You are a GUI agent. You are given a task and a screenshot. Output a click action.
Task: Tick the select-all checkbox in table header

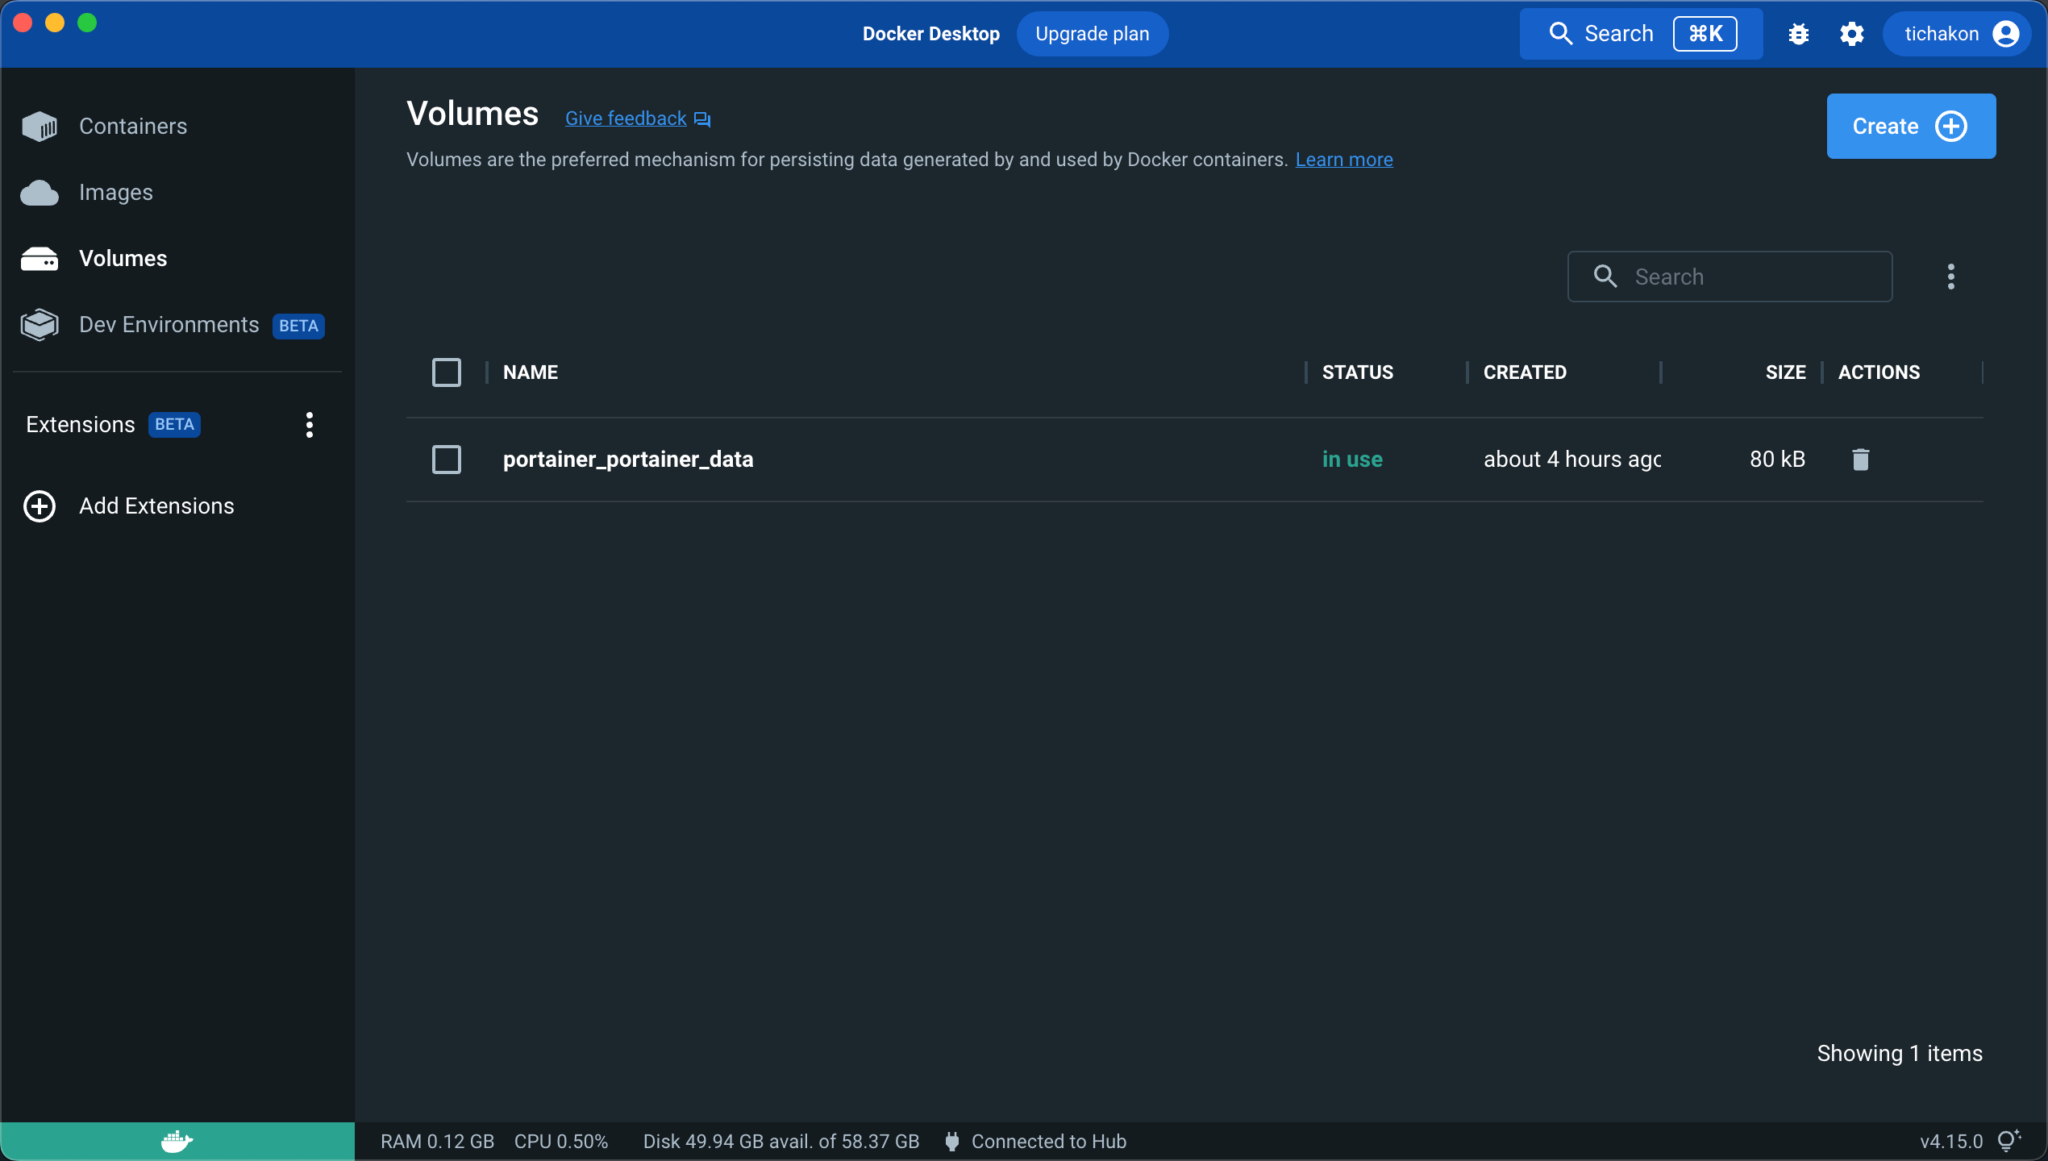tap(446, 372)
